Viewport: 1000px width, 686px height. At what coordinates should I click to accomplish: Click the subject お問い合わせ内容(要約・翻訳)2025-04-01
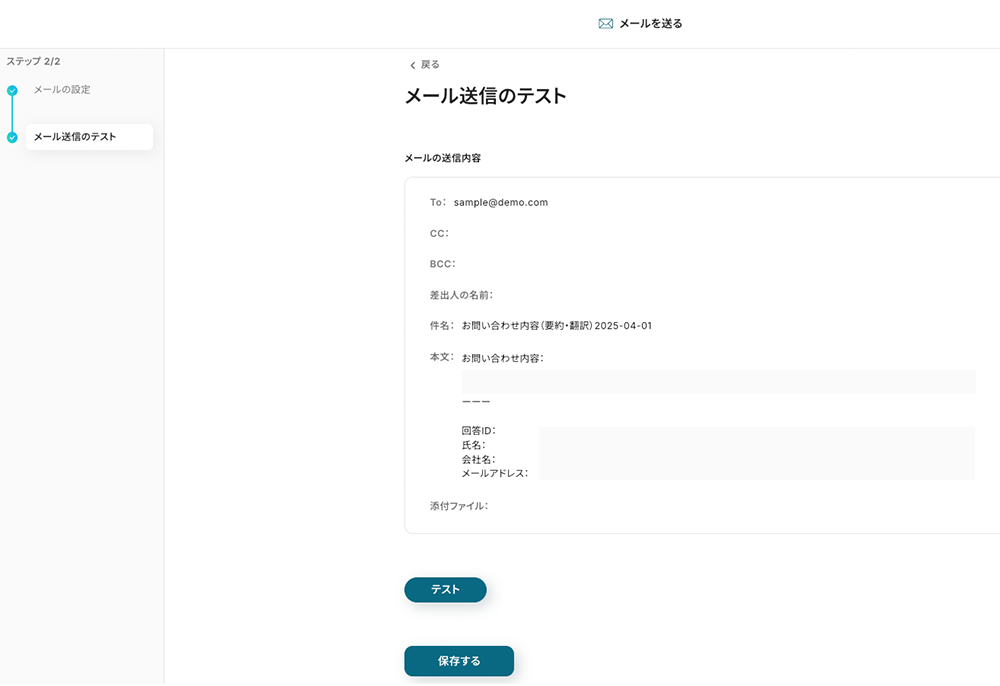click(557, 326)
